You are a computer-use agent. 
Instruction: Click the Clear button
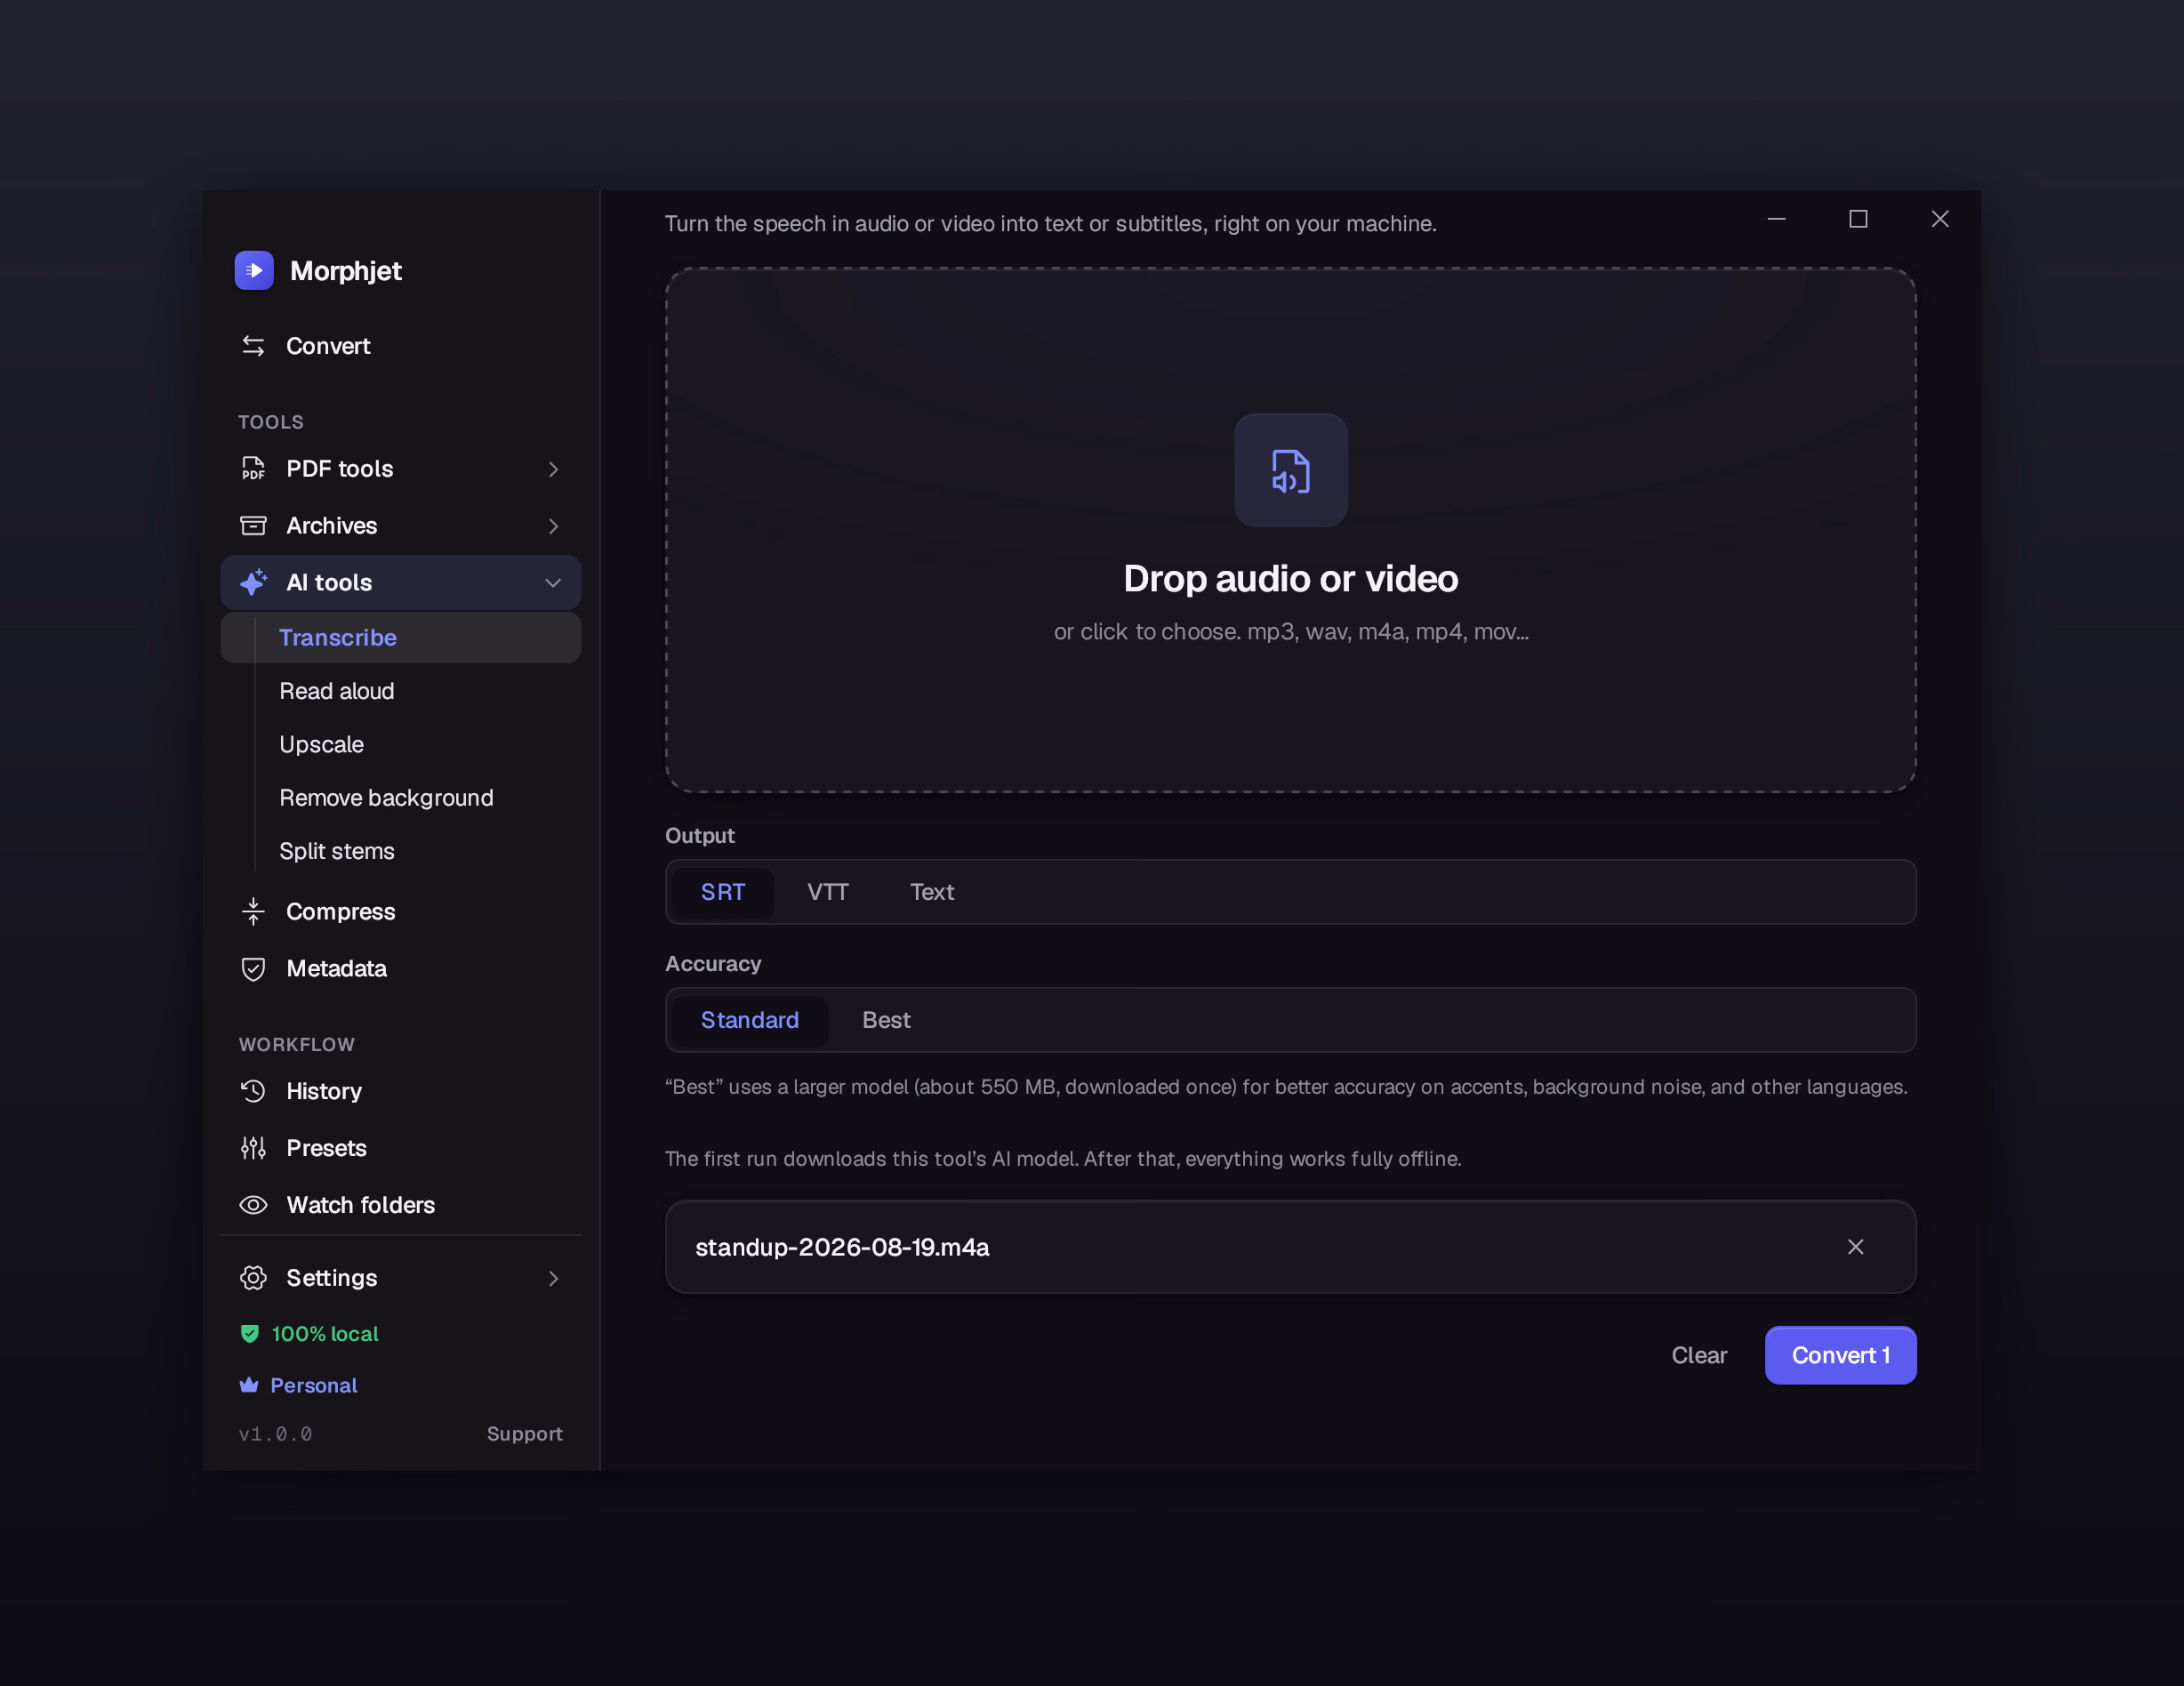(1699, 1355)
